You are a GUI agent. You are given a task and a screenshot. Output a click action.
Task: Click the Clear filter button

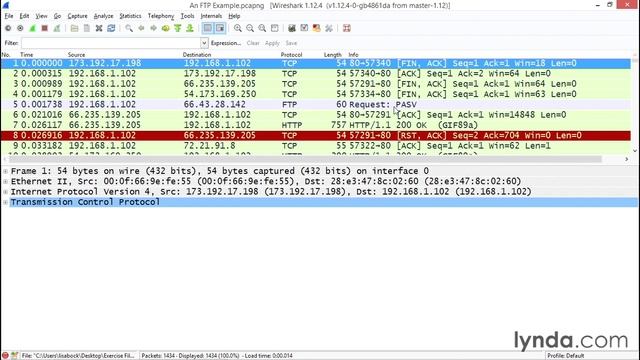[253, 43]
